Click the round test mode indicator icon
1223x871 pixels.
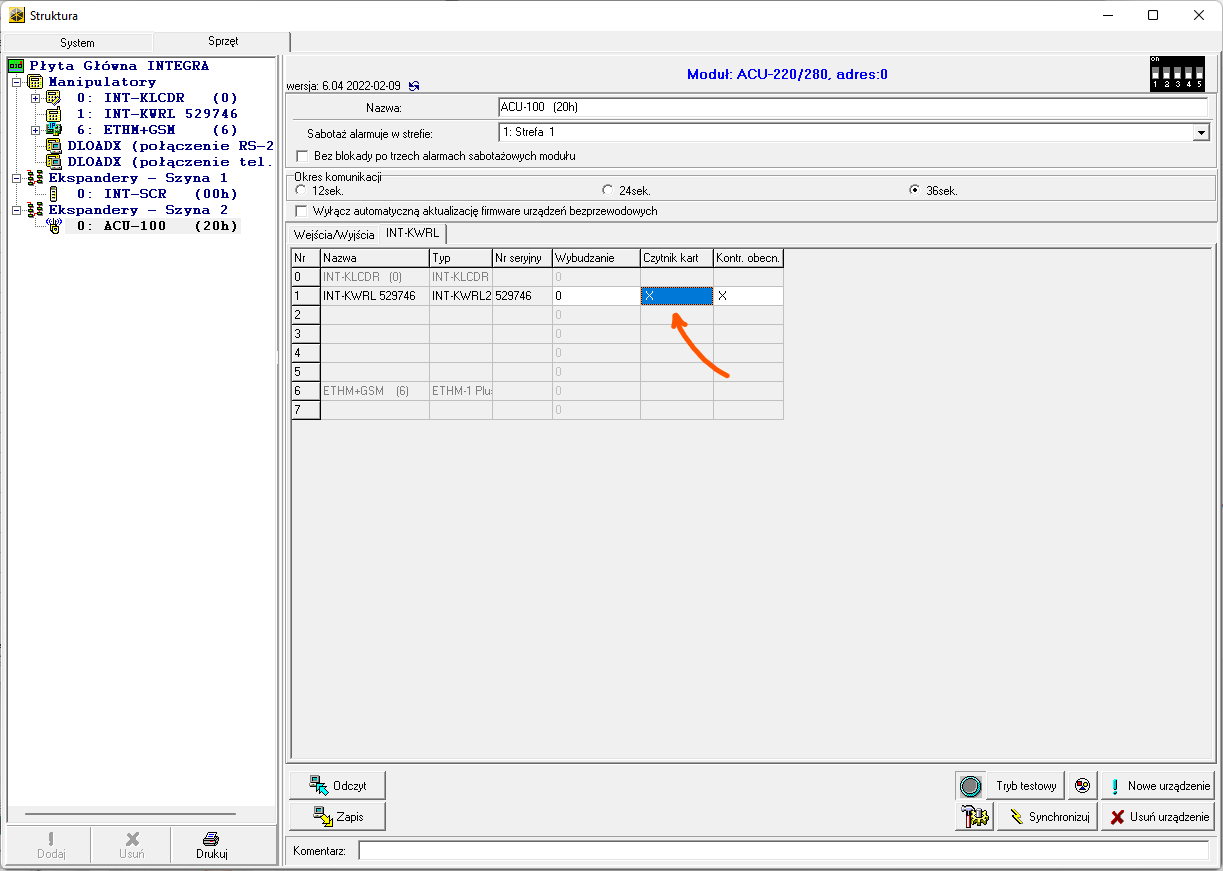coord(970,786)
